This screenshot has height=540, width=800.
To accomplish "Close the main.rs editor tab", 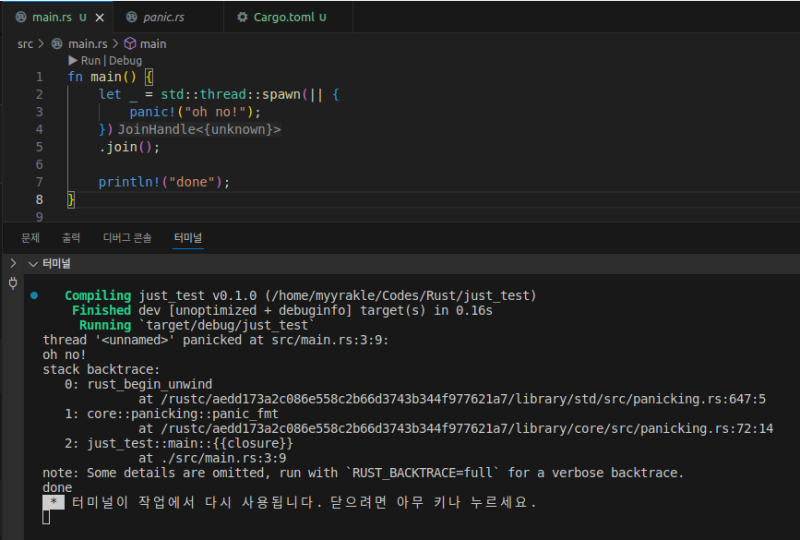I will tap(99, 18).
